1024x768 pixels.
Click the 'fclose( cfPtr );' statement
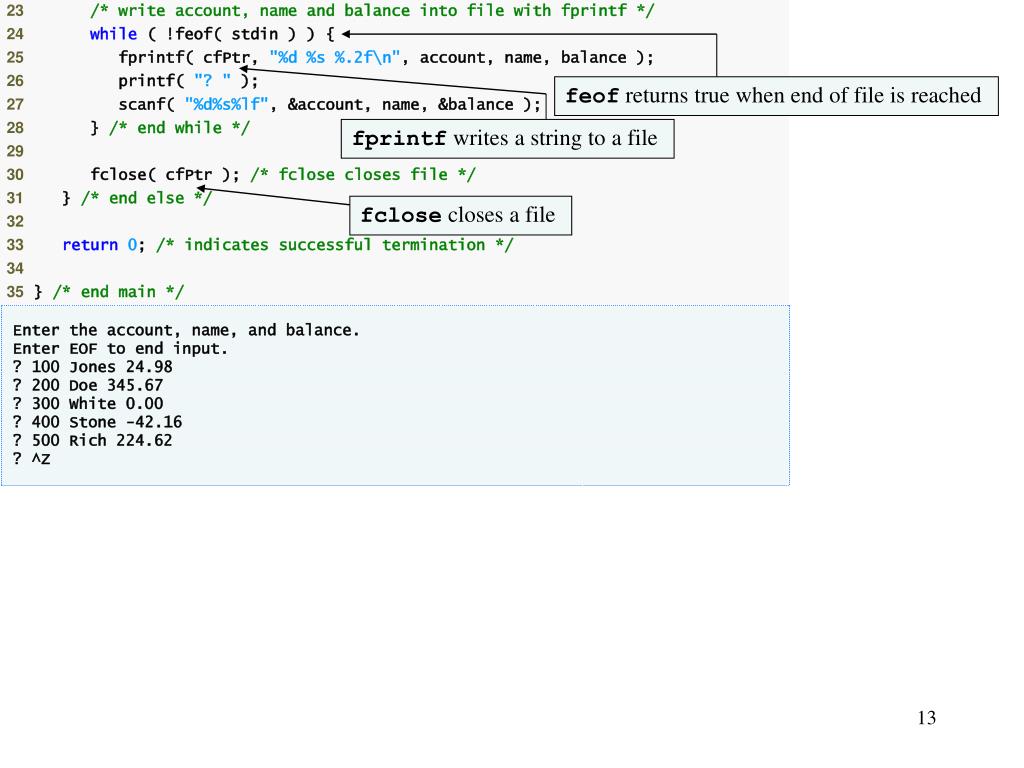(165, 174)
